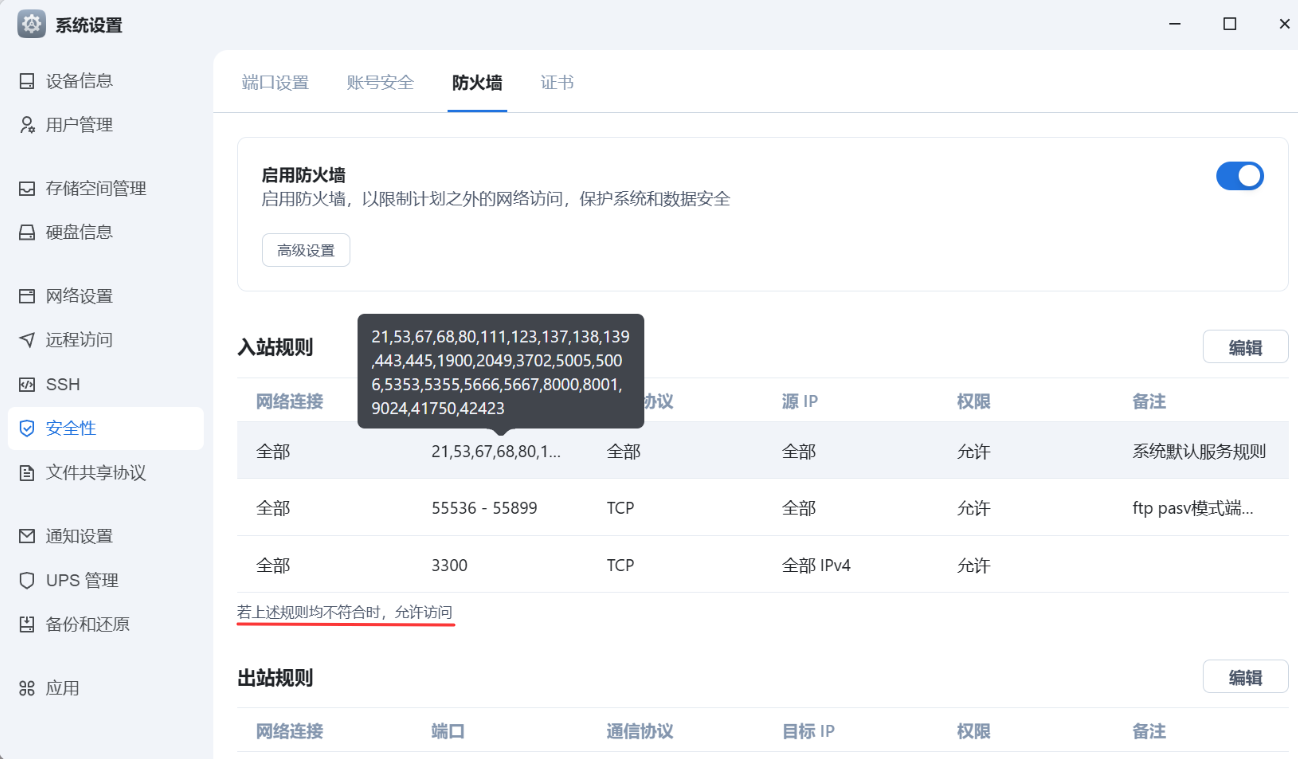Click the 用户管理 person icon
1298x759 pixels.
coord(27,125)
